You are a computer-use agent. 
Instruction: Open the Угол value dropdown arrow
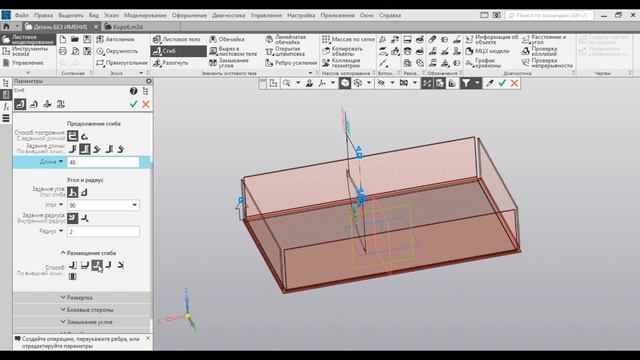click(x=134, y=205)
